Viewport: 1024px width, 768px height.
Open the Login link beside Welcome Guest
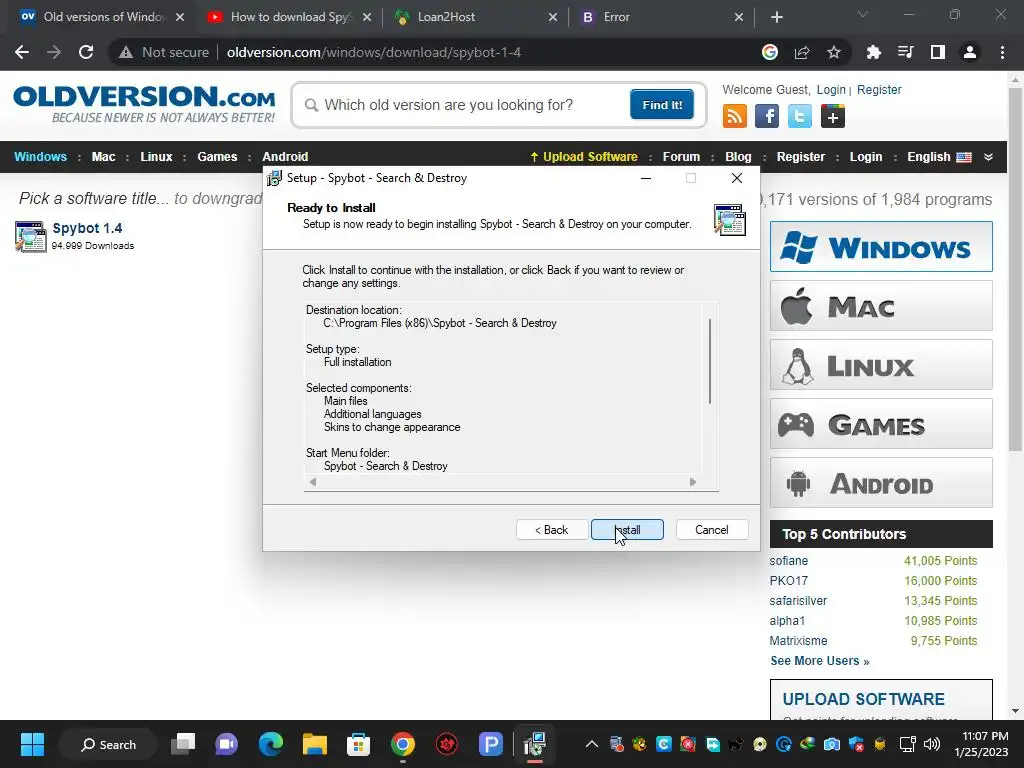(831, 89)
